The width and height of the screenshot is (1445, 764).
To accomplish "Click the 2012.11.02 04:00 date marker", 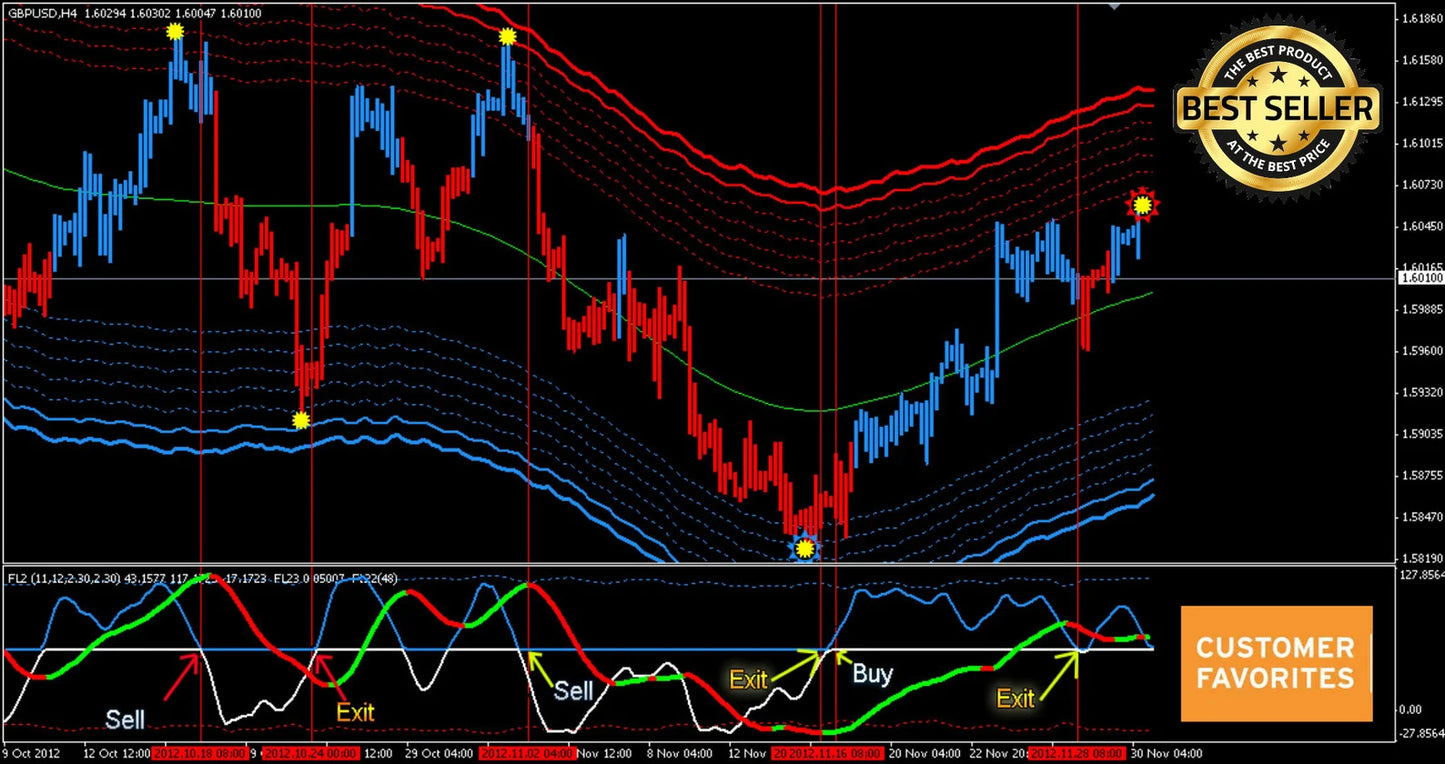I will point(527,753).
